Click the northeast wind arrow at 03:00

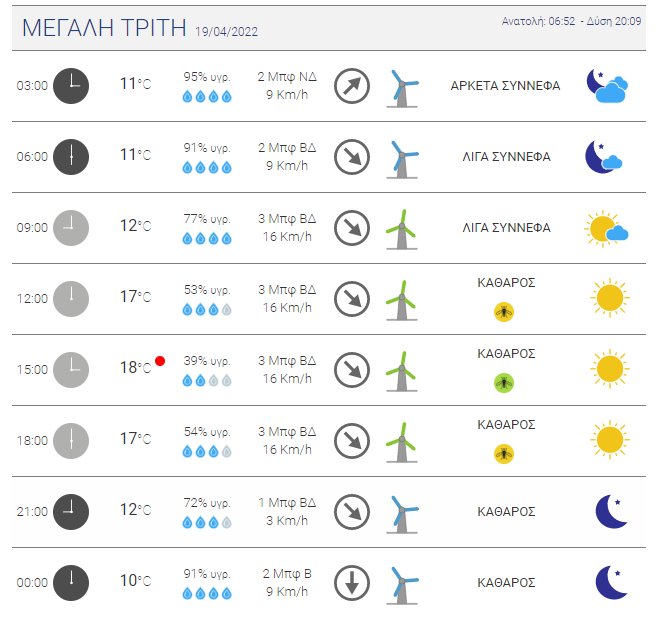[352, 86]
